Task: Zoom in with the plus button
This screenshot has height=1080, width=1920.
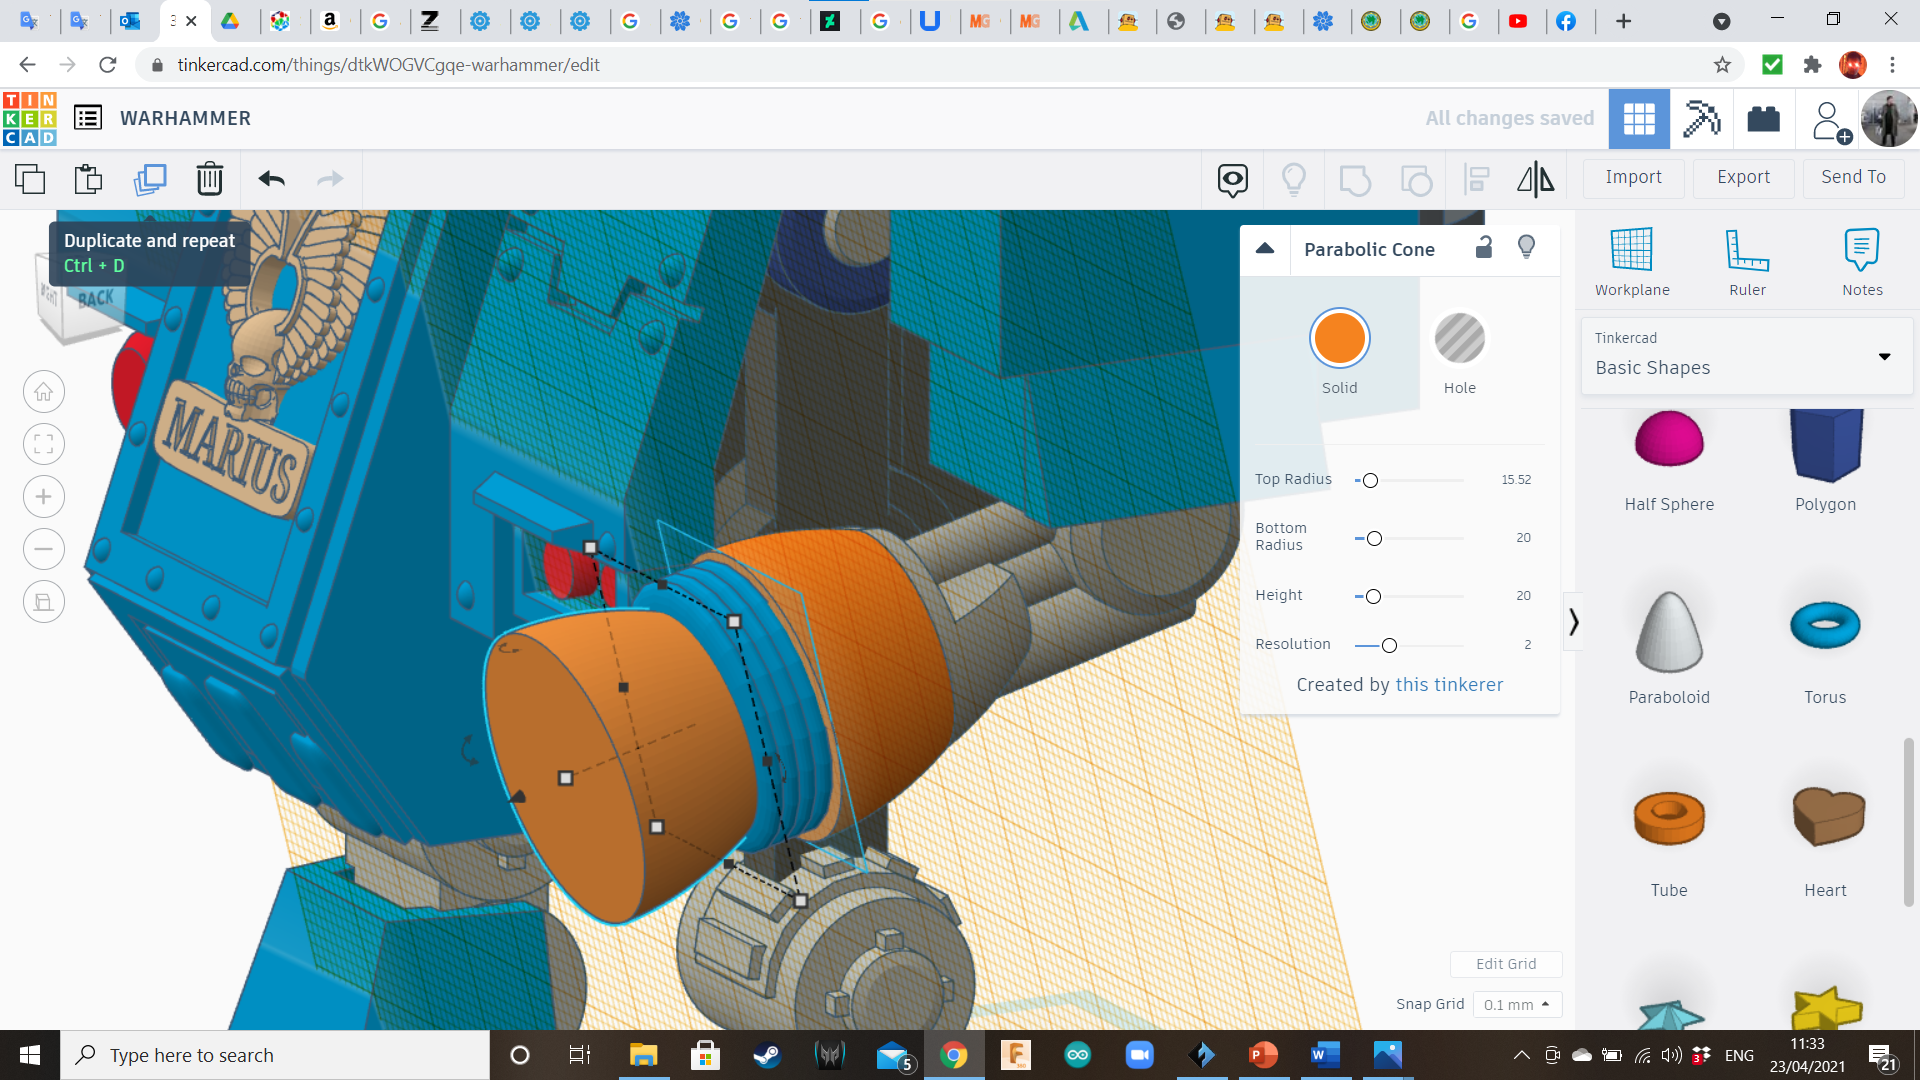Action: tap(44, 497)
